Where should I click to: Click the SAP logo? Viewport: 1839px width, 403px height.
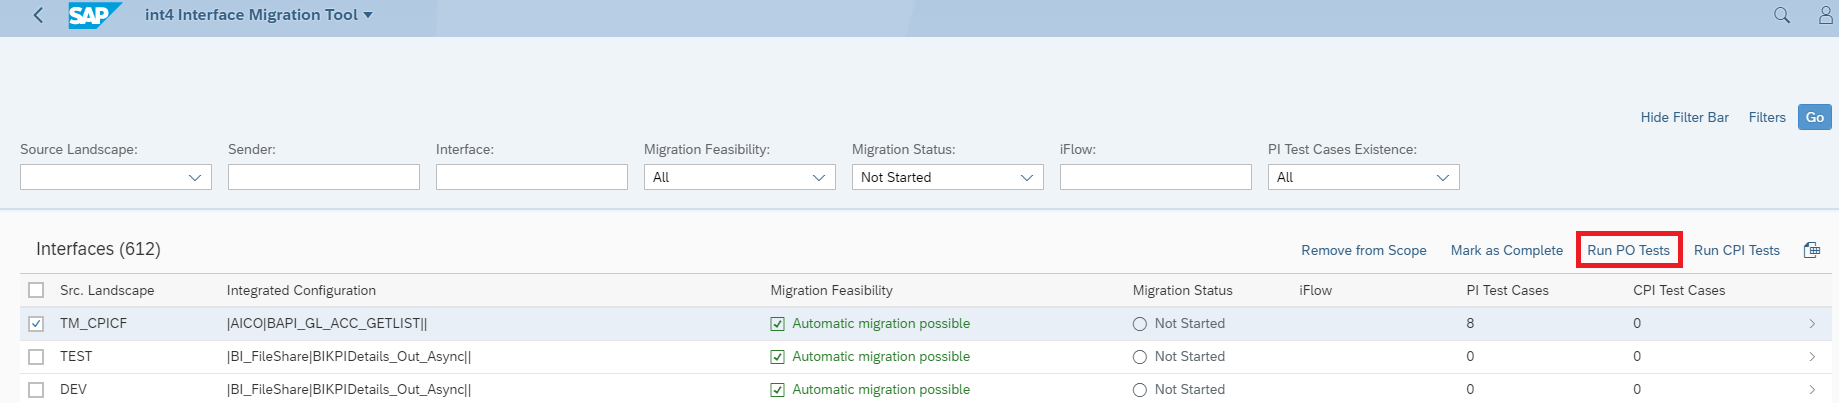(x=94, y=16)
